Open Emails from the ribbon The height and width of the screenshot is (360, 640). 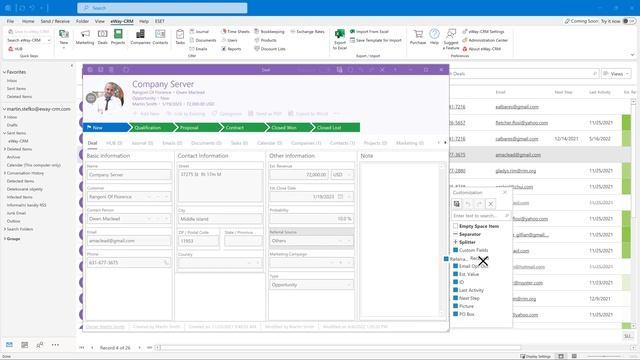[198, 49]
